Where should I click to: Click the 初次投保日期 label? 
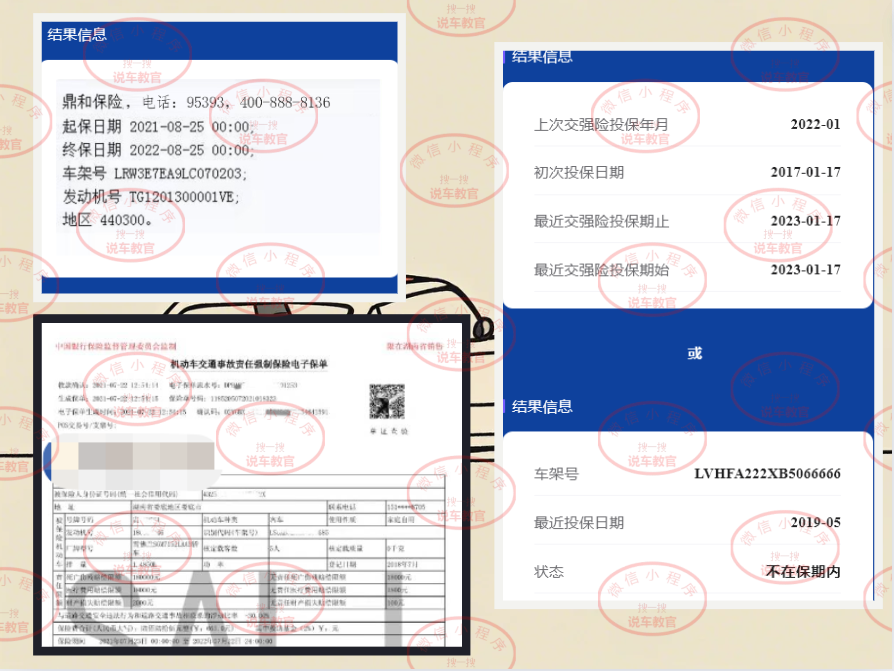tap(578, 172)
